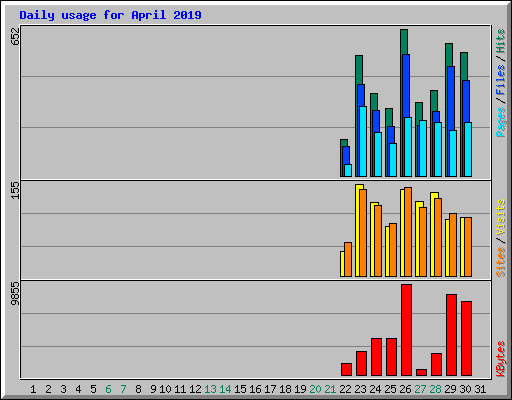Click green weekend day '13' label
This screenshot has width=512, height=400.
pyautogui.click(x=210, y=389)
